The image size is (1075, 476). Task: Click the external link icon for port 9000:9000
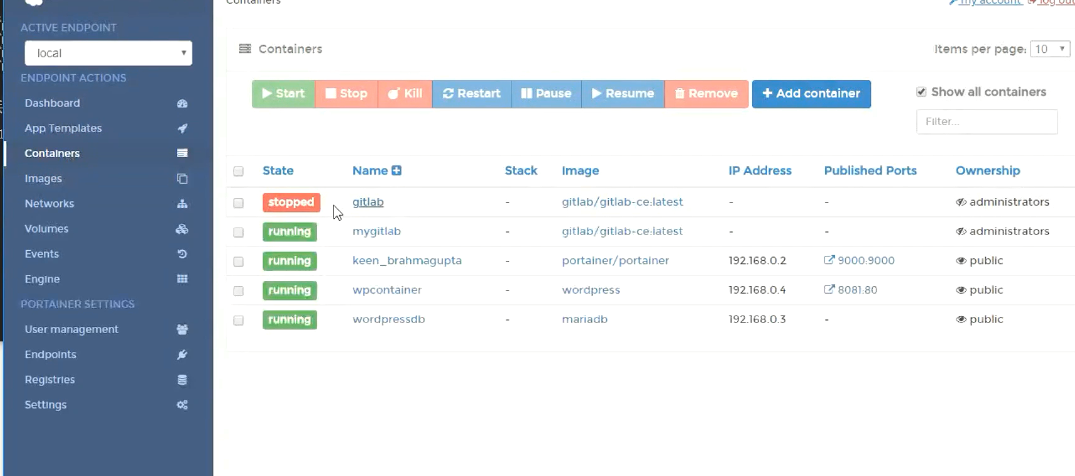[830, 261]
